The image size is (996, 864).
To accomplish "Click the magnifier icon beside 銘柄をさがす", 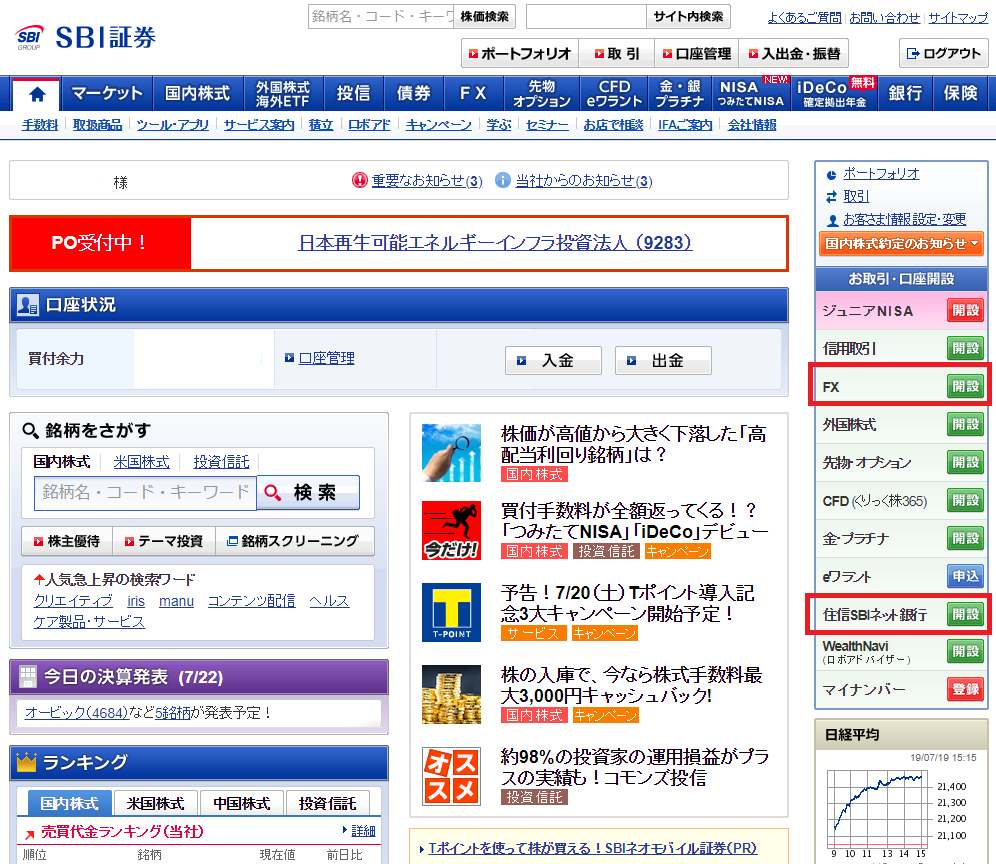I will tap(30, 431).
